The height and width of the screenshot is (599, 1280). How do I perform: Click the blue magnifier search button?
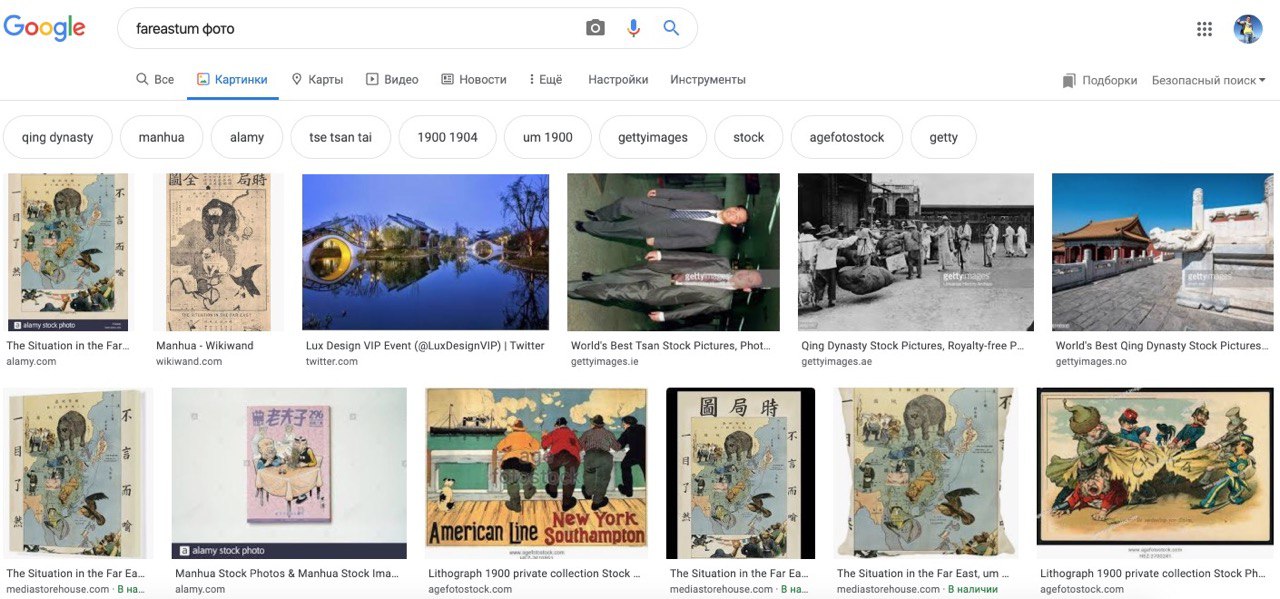[671, 28]
